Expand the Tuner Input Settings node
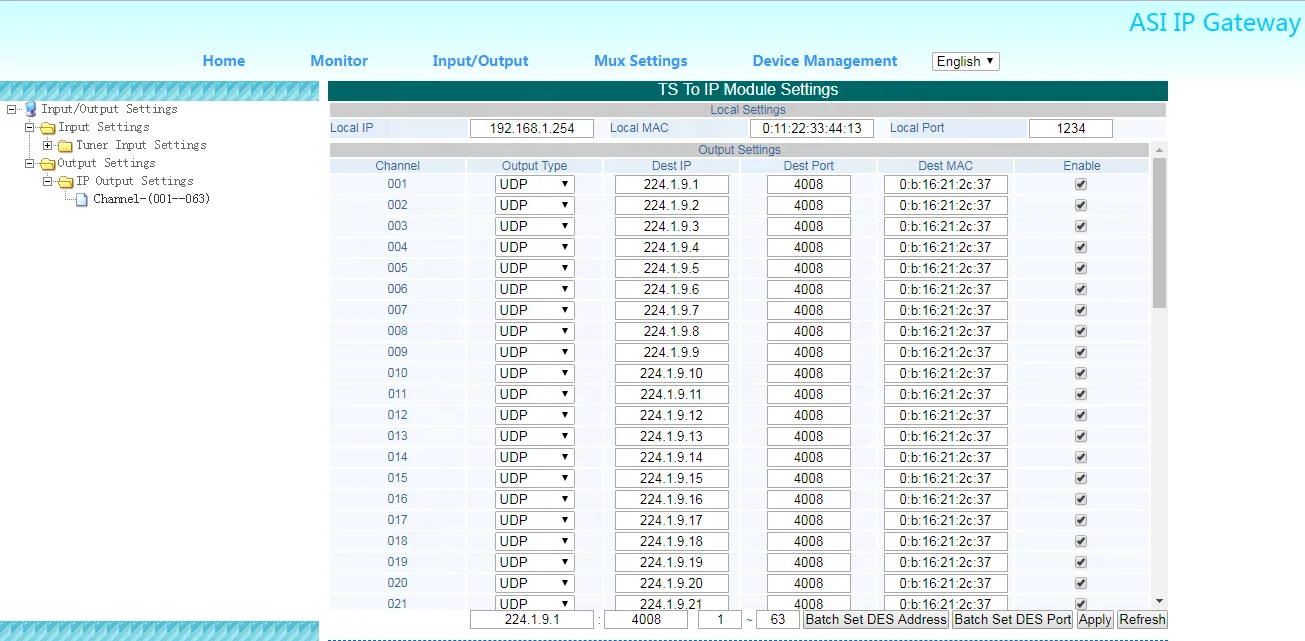1305x641 pixels. 47,145
